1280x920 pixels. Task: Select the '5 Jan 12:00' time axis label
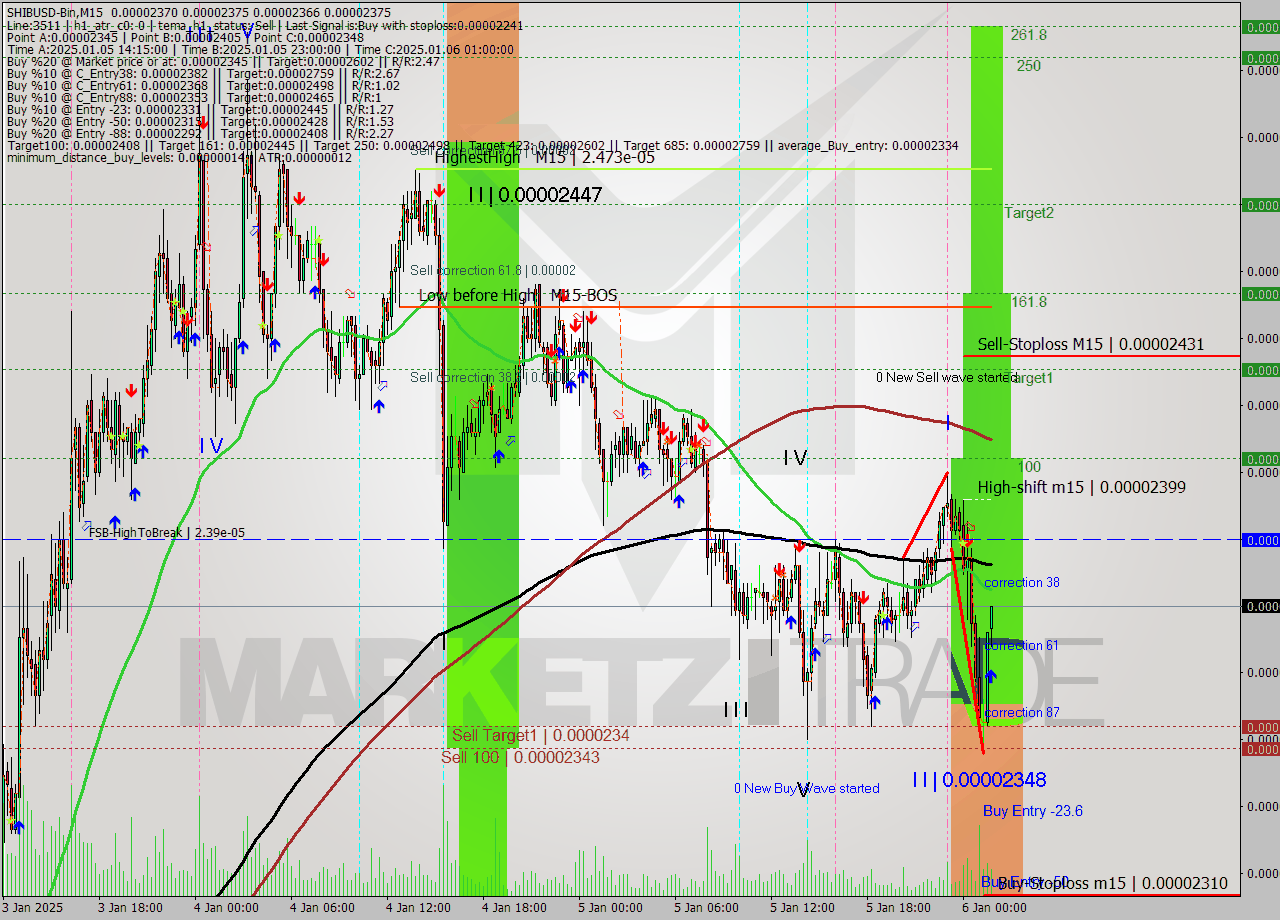coord(803,908)
